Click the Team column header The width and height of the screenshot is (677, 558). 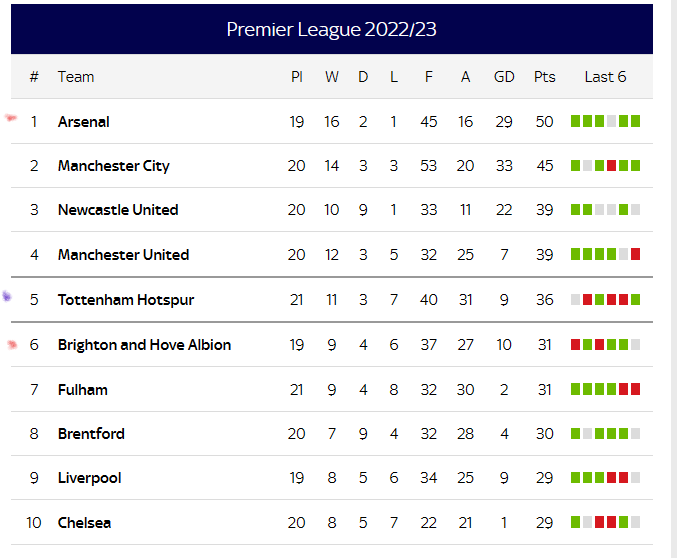click(76, 77)
